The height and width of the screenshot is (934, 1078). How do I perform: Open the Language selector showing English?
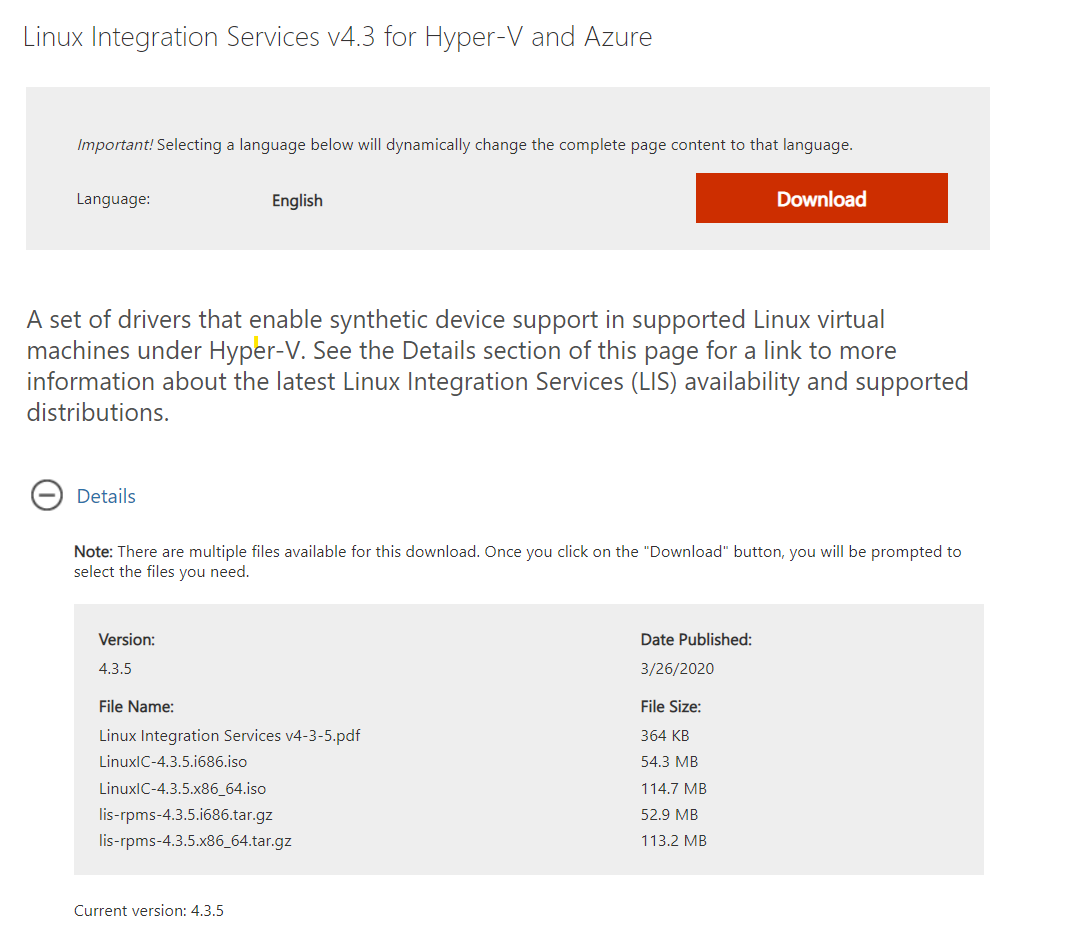pyautogui.click(x=297, y=200)
